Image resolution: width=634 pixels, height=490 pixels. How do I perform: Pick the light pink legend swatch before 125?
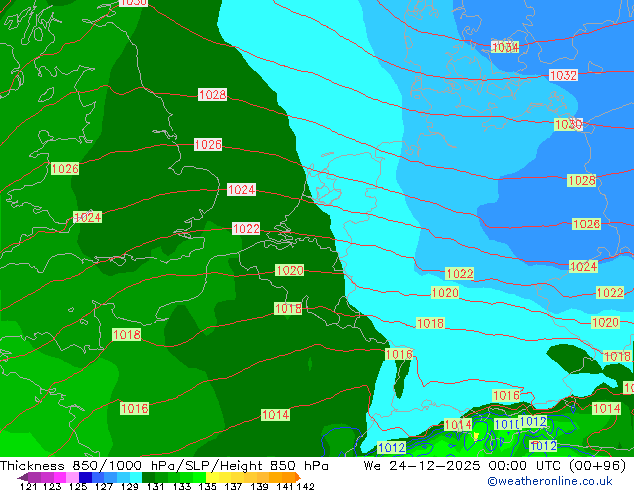[x=72, y=477]
